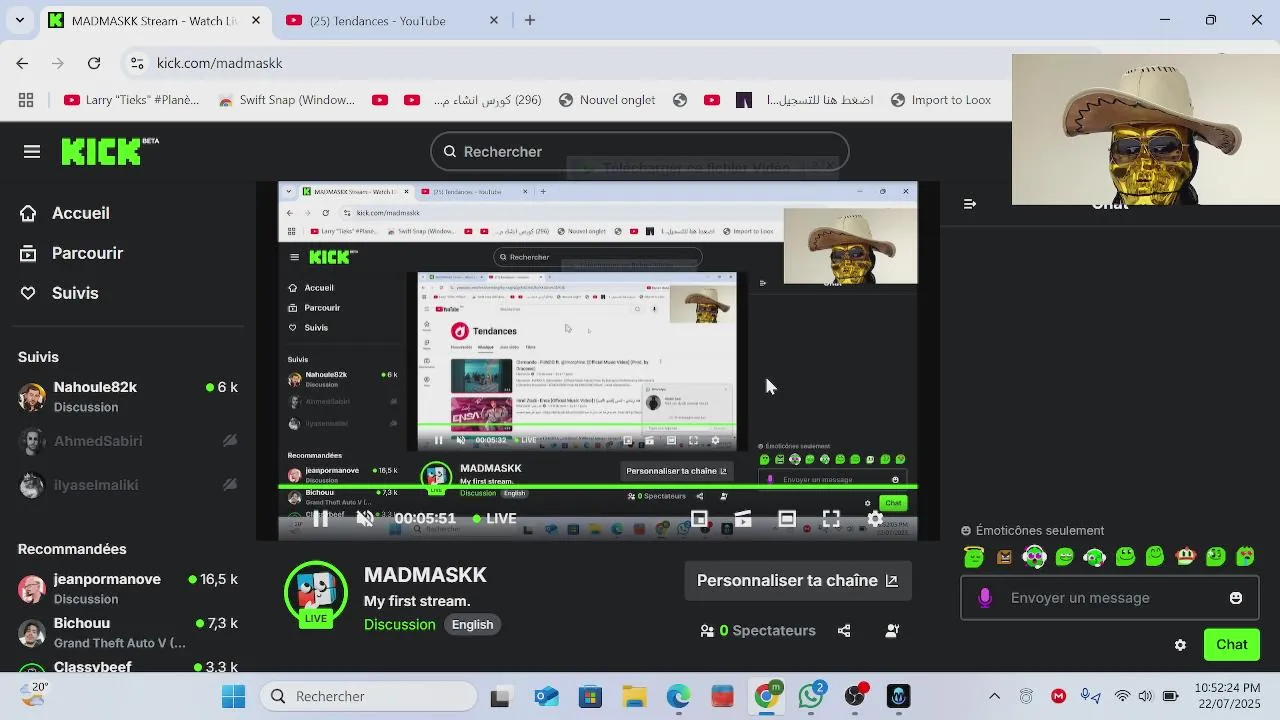Open Outlook from the taskbar
1280x720 pixels.
tap(546, 697)
